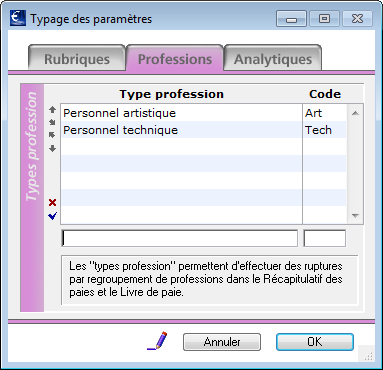
Task: Move the row to bottom with the down arrow
Action: pyautogui.click(x=52, y=148)
